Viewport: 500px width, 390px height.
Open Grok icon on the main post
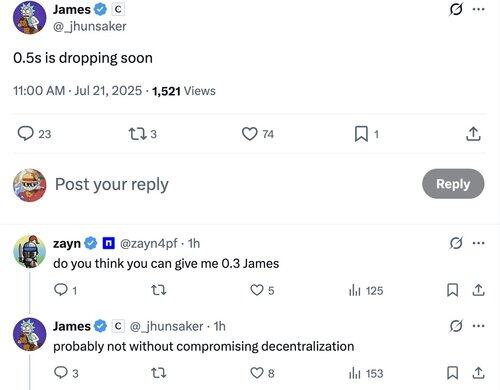pyautogui.click(x=456, y=9)
